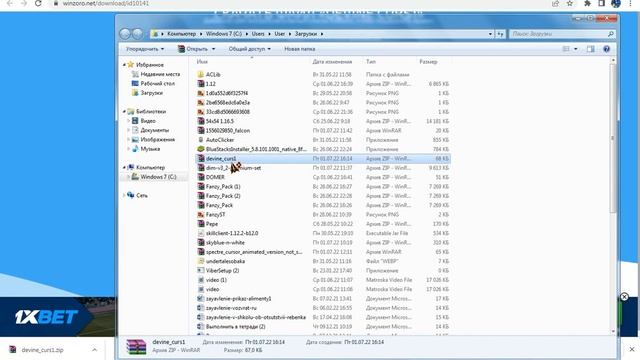This screenshot has width=640, height=360.
Task: Click the BlueStacksInstaller file icon
Action: click(x=200, y=149)
